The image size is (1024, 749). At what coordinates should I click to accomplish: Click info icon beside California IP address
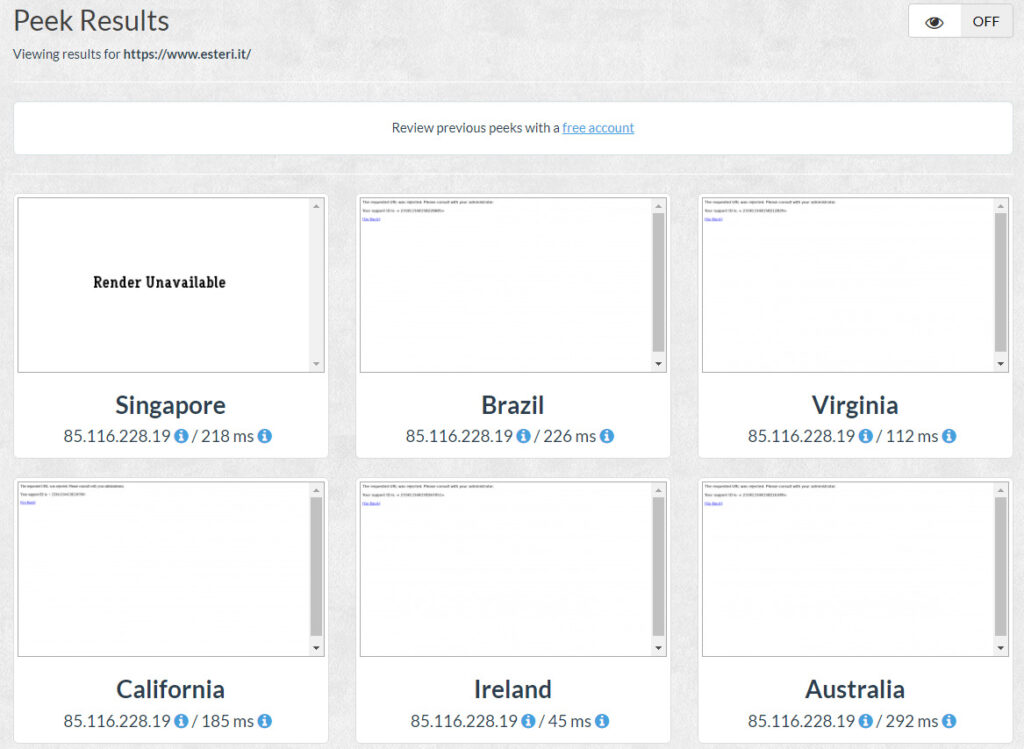coord(181,721)
